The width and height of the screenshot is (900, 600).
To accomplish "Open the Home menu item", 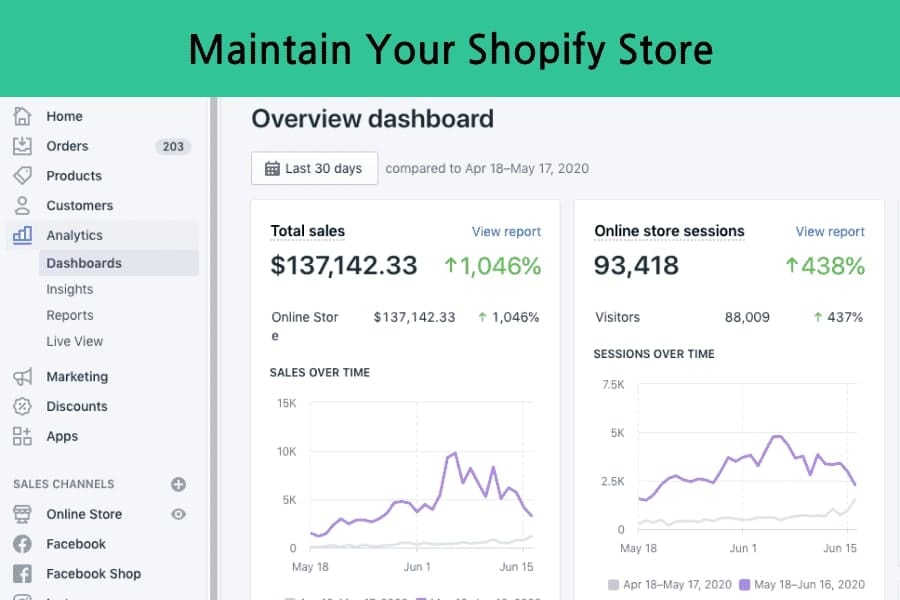I will pyautogui.click(x=64, y=116).
